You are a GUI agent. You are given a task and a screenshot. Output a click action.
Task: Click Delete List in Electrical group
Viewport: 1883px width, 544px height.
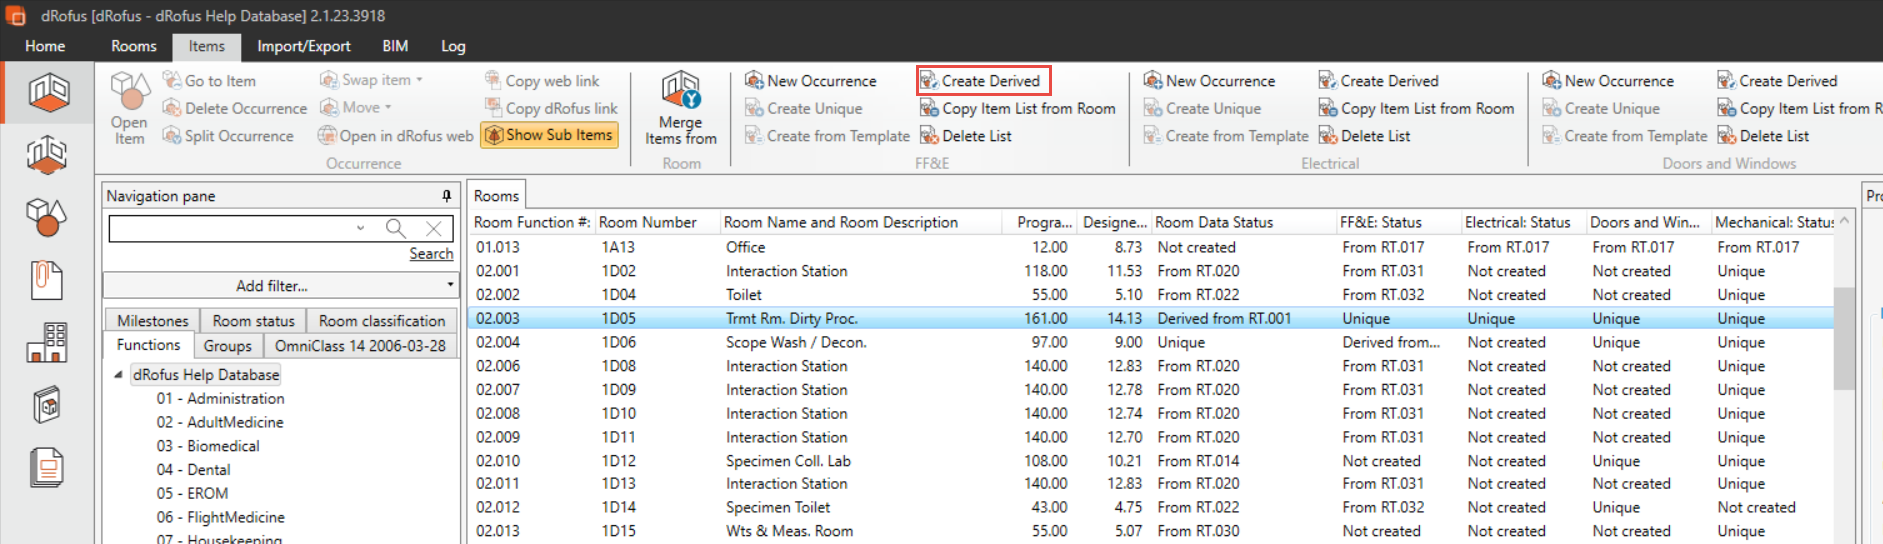(1365, 136)
